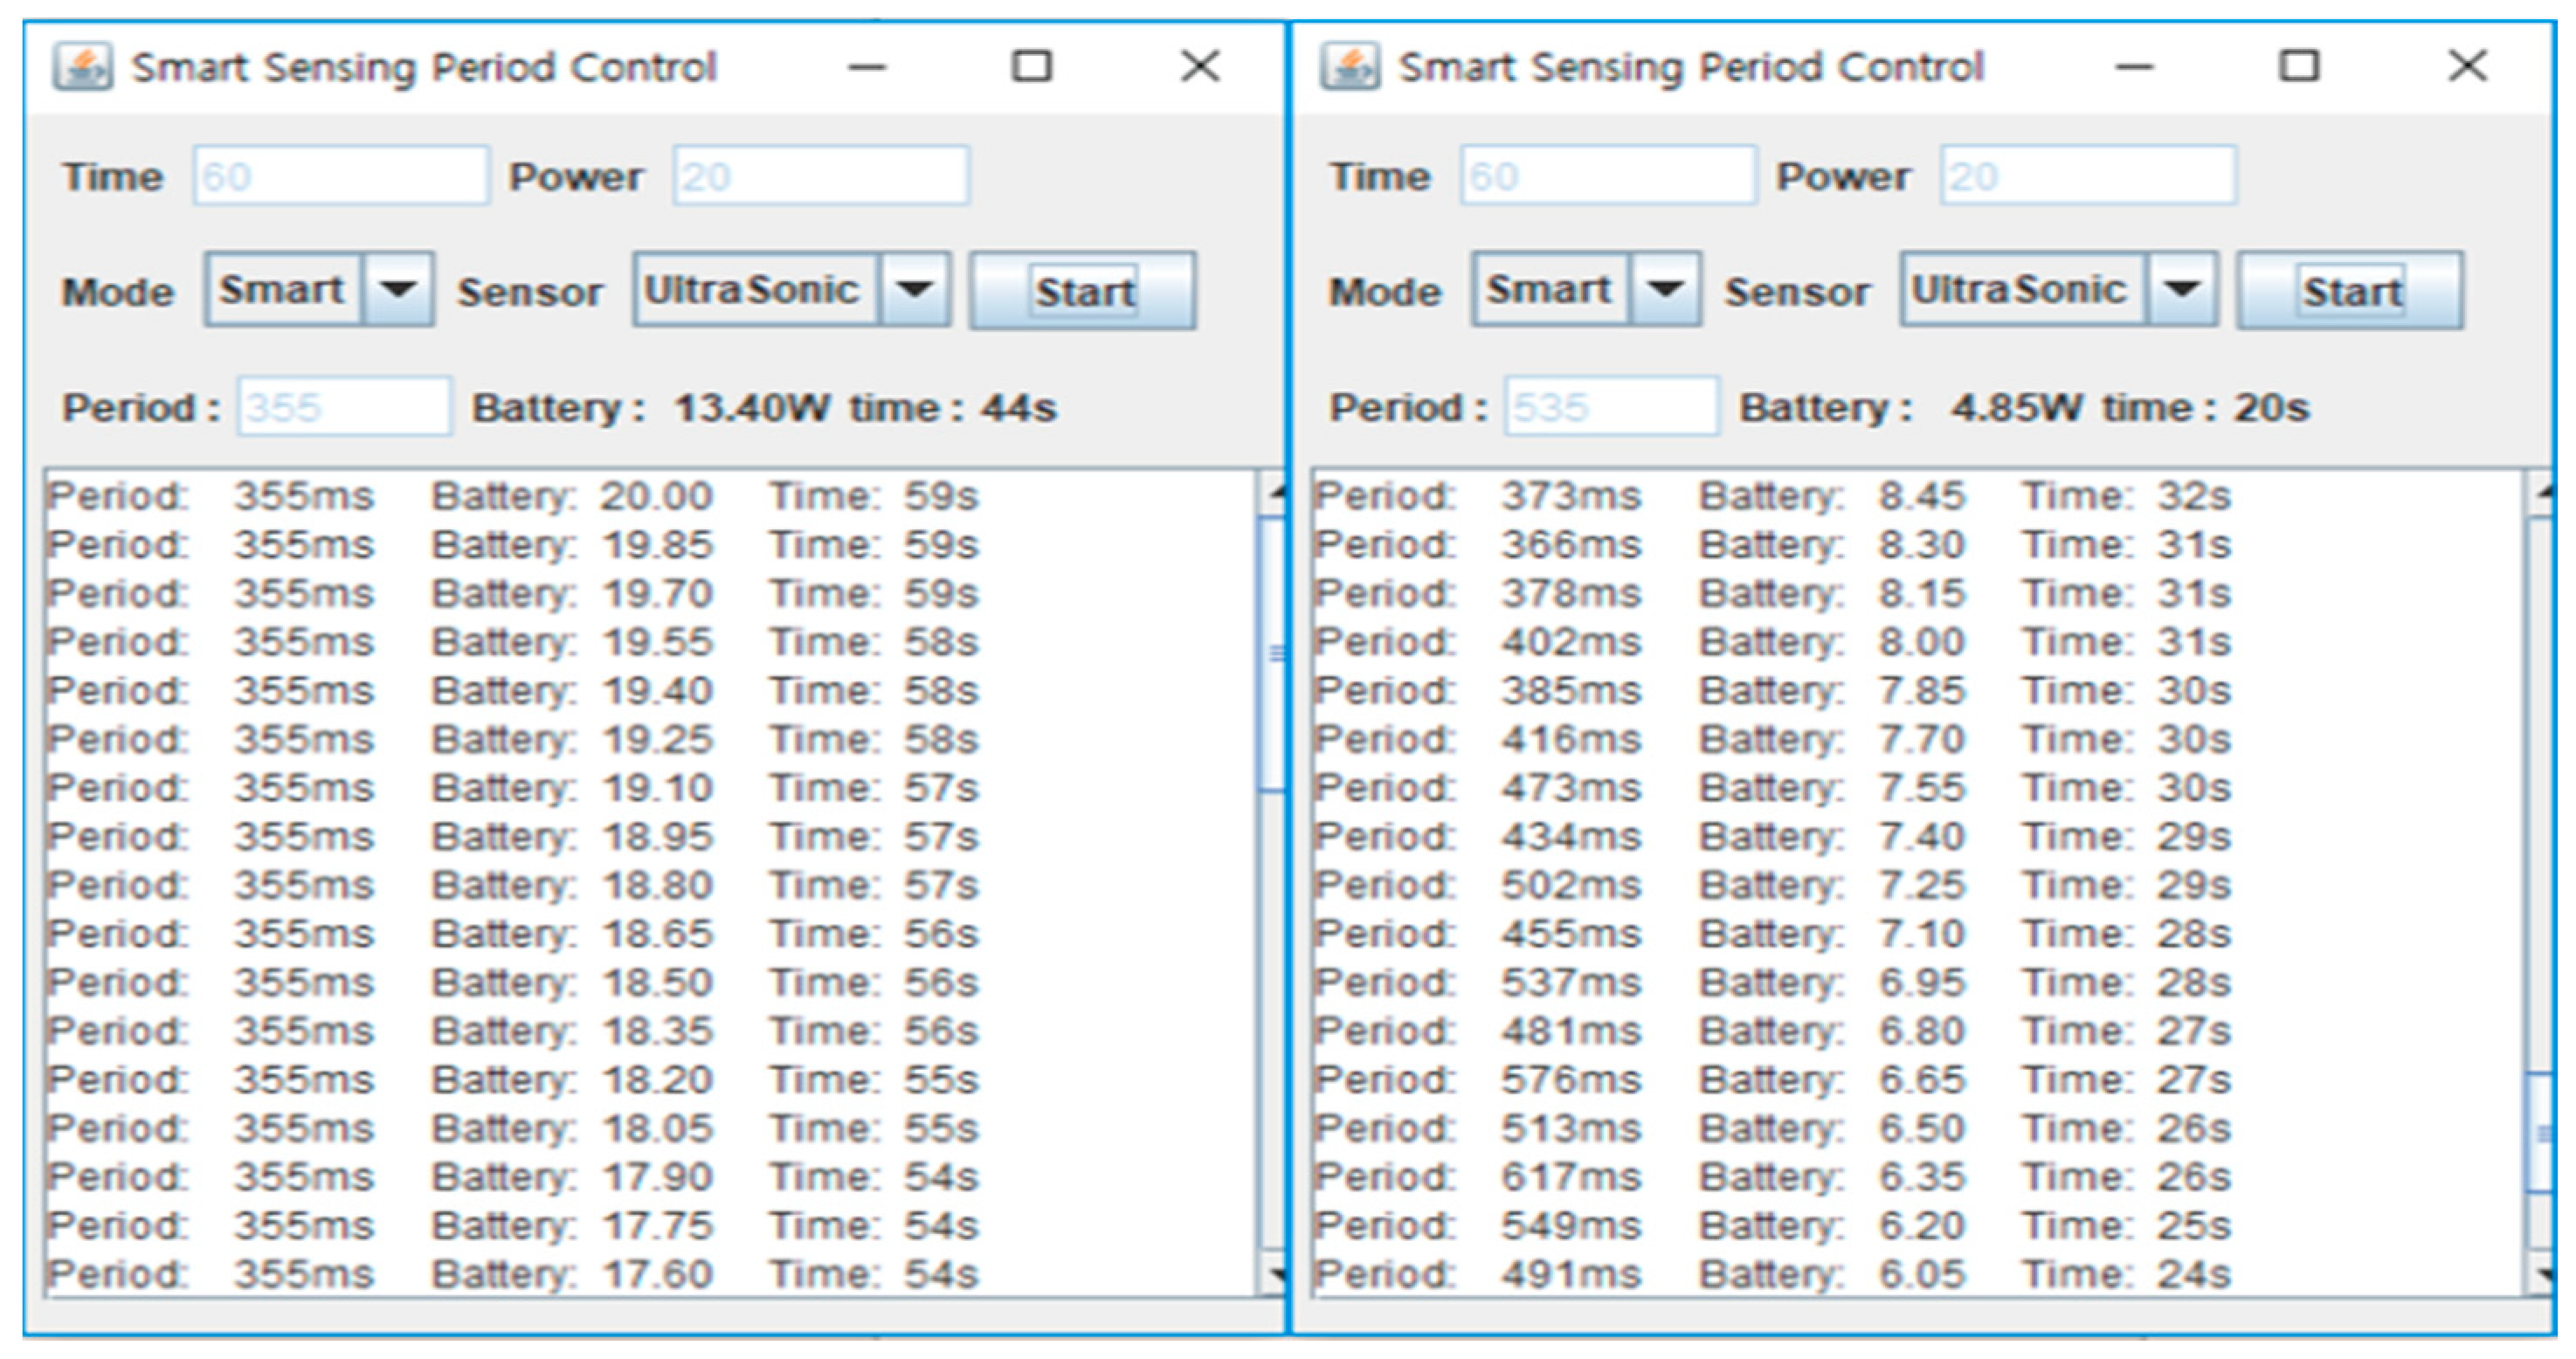Maximize the left Smart Sensing window
This screenshot has height=1359, width=2576.
[x=1032, y=67]
